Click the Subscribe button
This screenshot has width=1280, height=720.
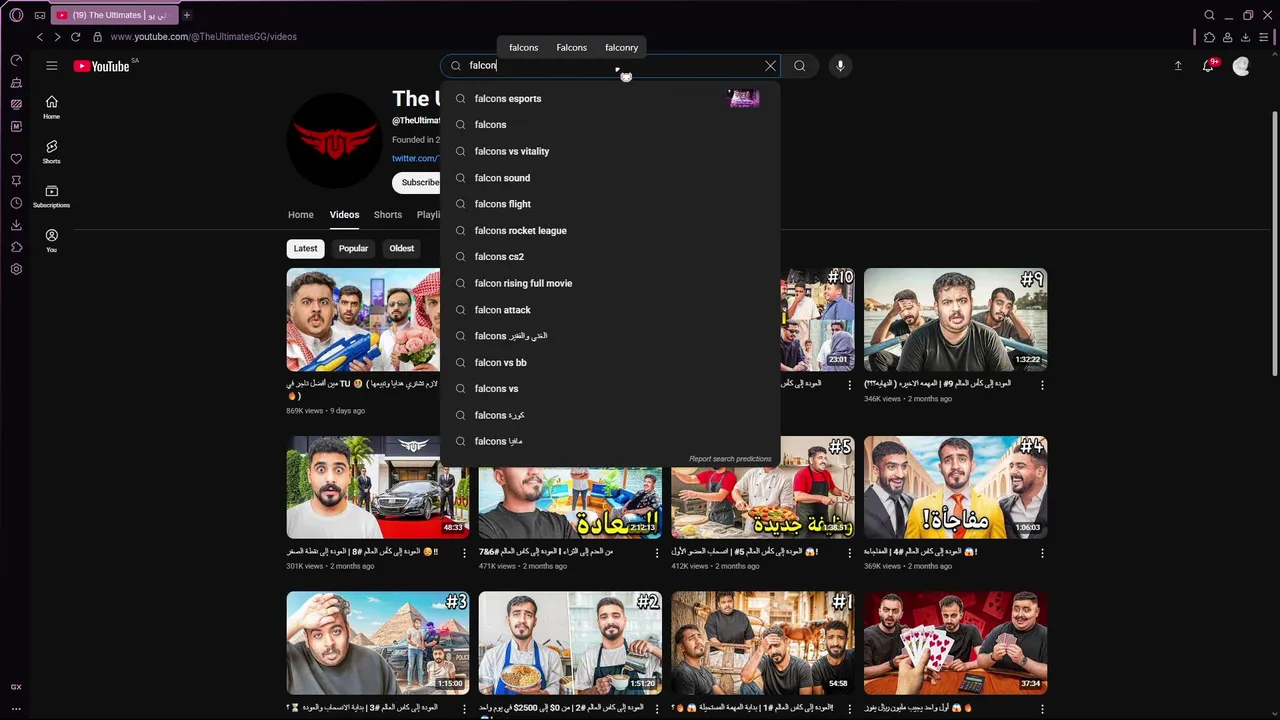pyautogui.click(x=419, y=182)
